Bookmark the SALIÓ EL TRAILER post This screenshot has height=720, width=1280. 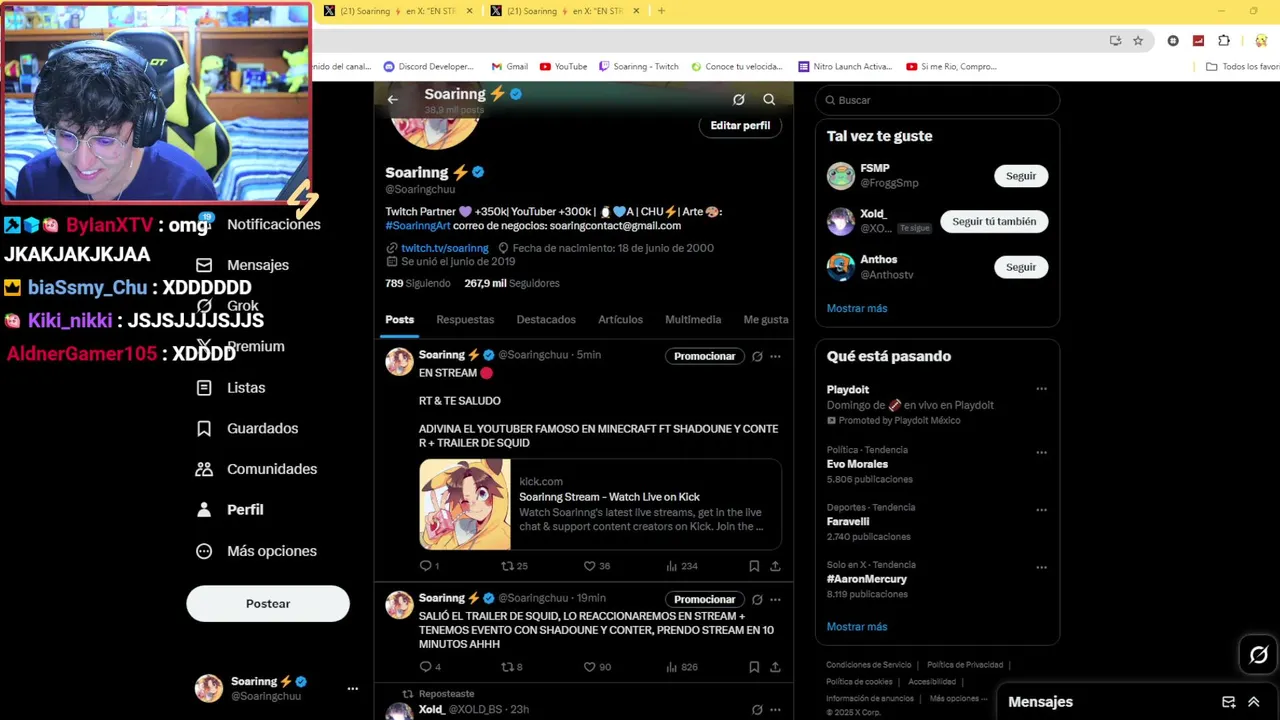754,667
